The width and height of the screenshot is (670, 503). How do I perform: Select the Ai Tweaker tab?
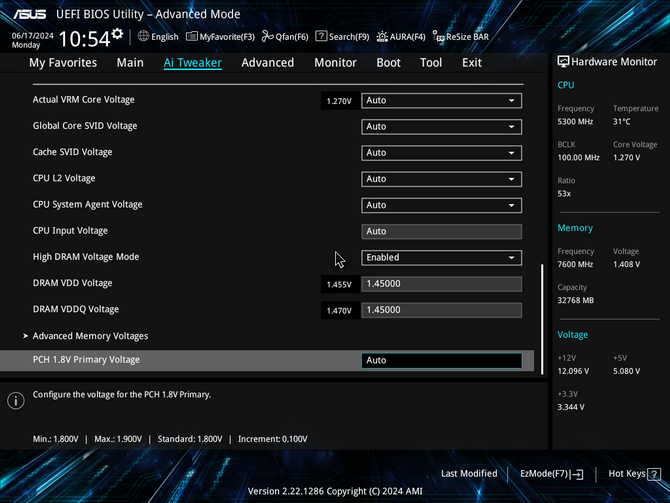(192, 63)
